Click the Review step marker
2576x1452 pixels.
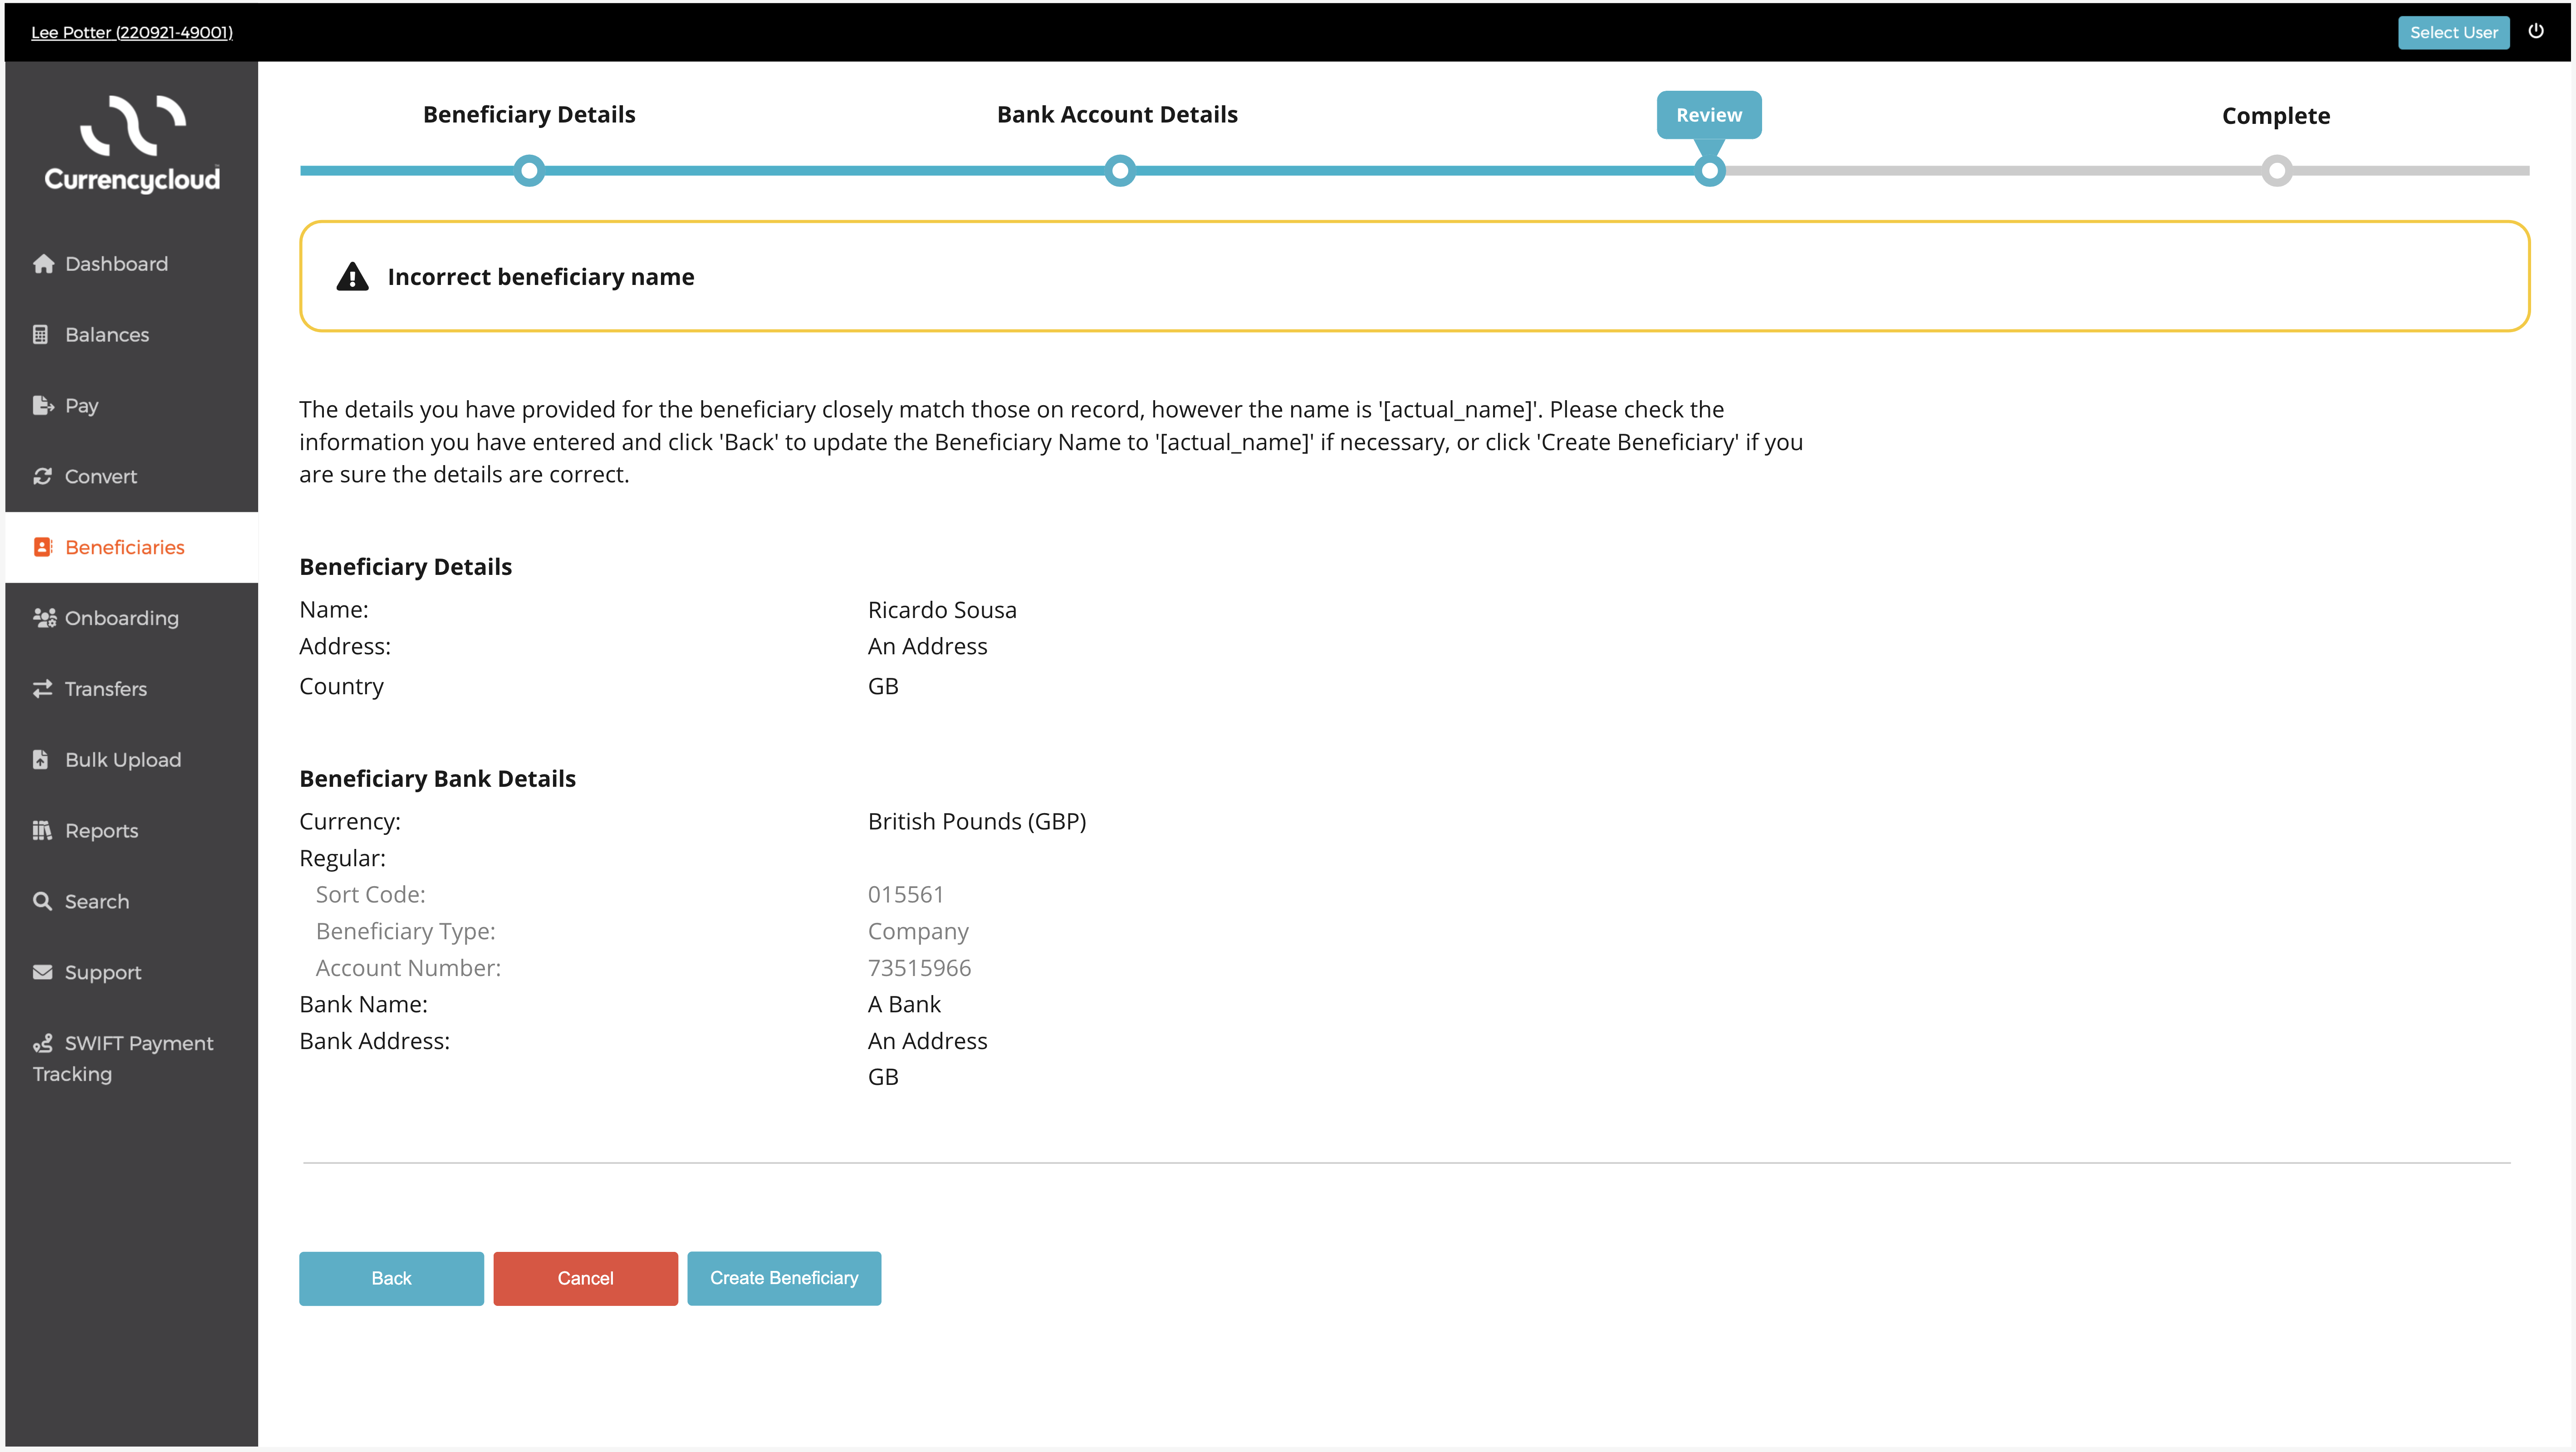point(1709,171)
